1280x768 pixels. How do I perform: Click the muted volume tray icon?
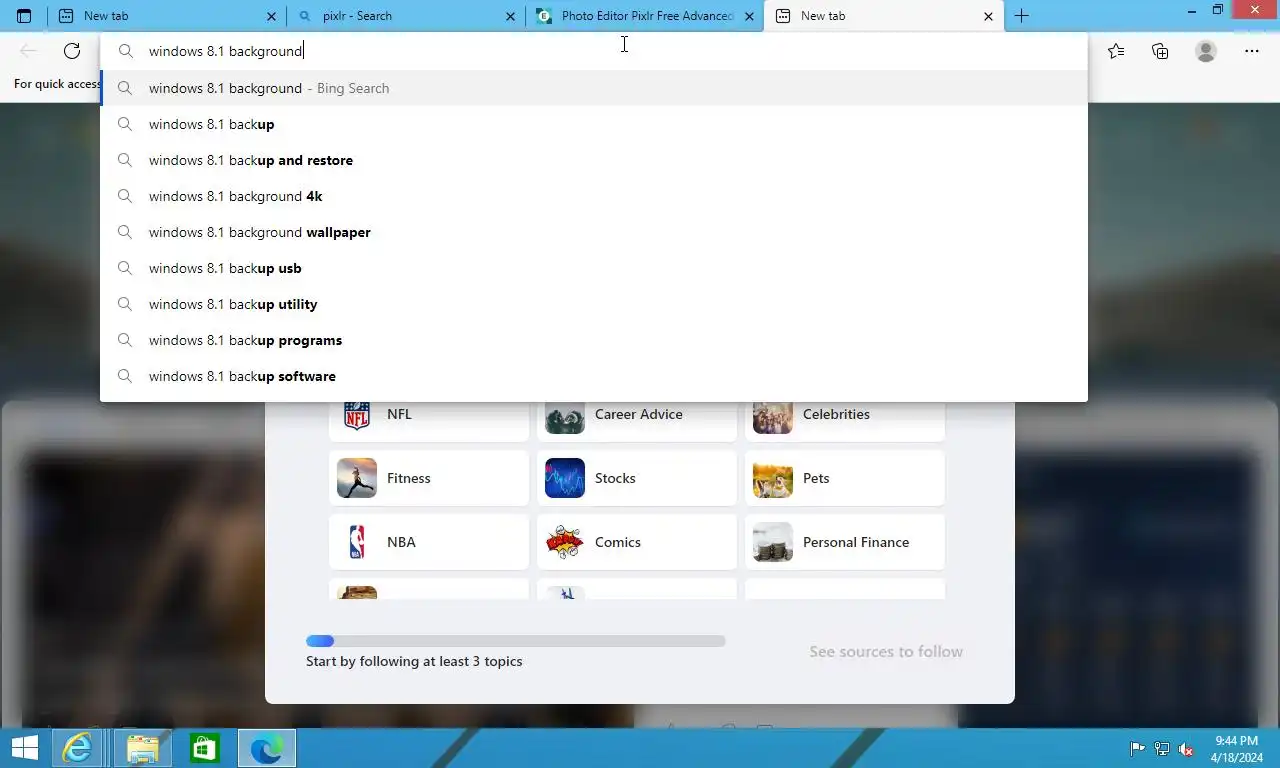click(1186, 749)
